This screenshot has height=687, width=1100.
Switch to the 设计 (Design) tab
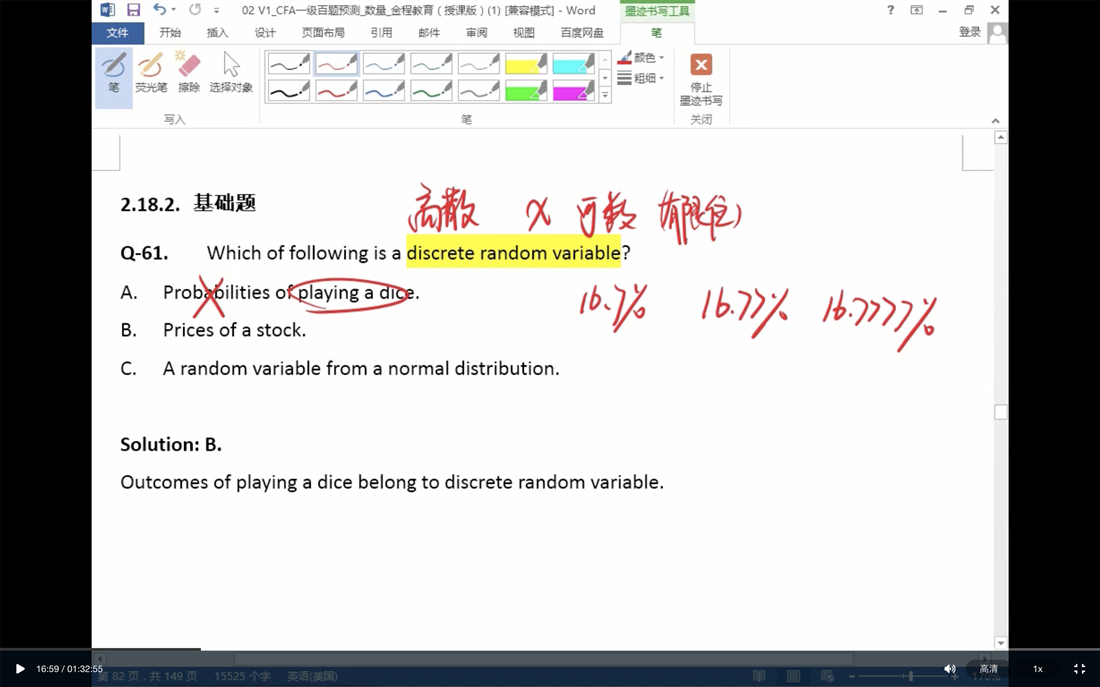pyautogui.click(x=265, y=32)
